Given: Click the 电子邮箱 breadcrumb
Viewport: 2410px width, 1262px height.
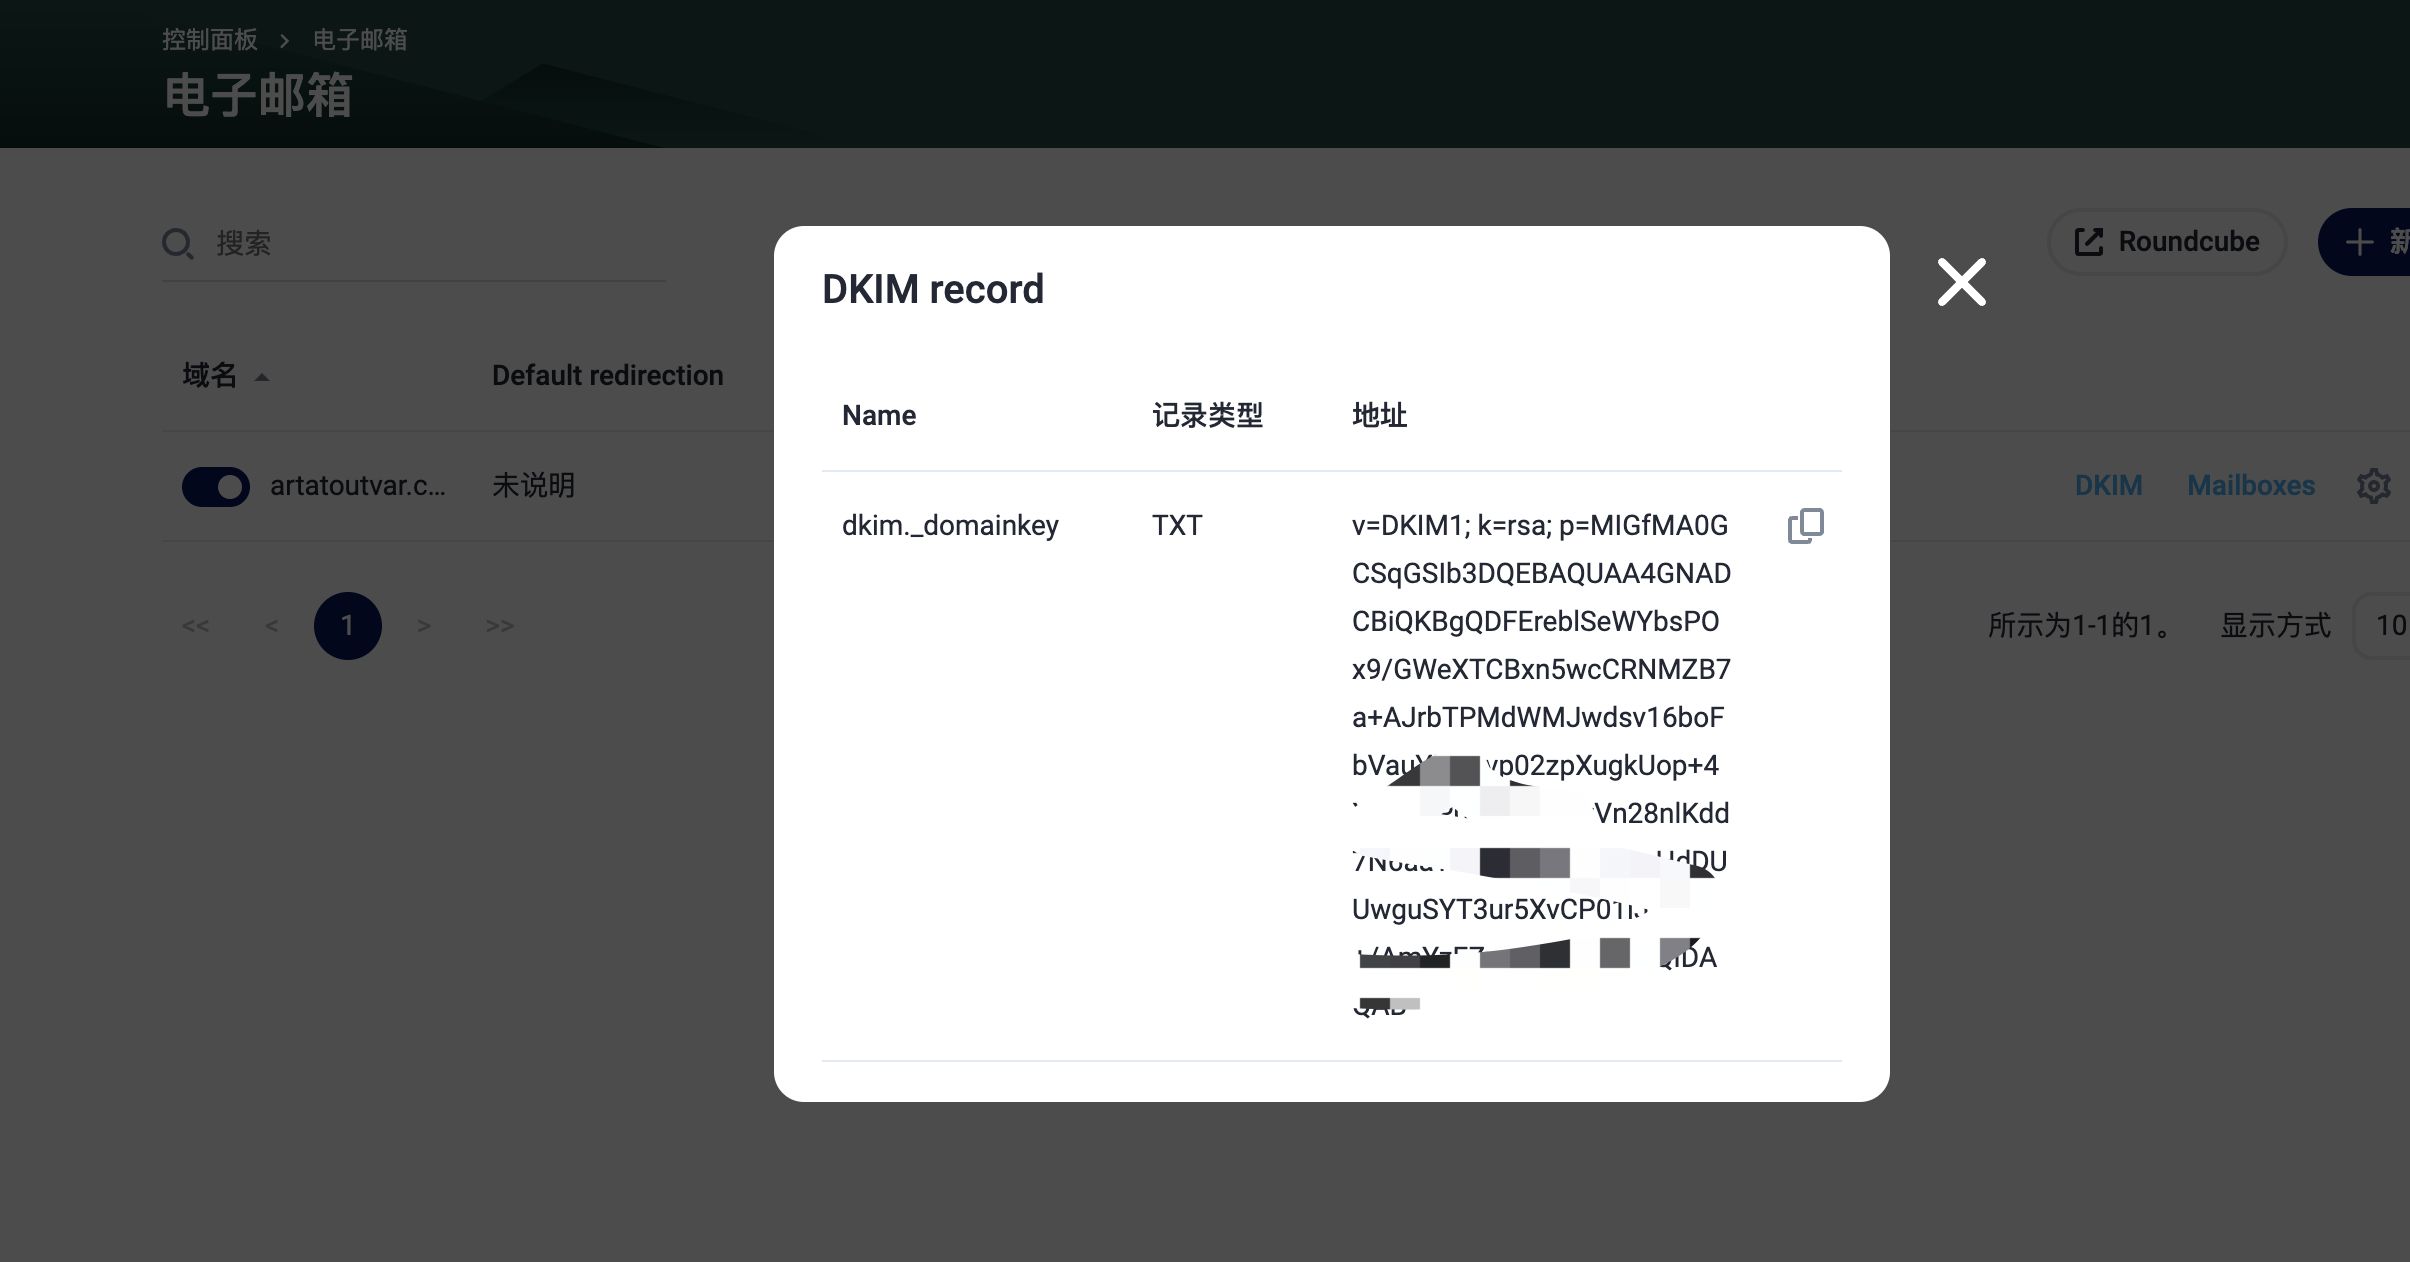Looking at the screenshot, I should coord(360,40).
